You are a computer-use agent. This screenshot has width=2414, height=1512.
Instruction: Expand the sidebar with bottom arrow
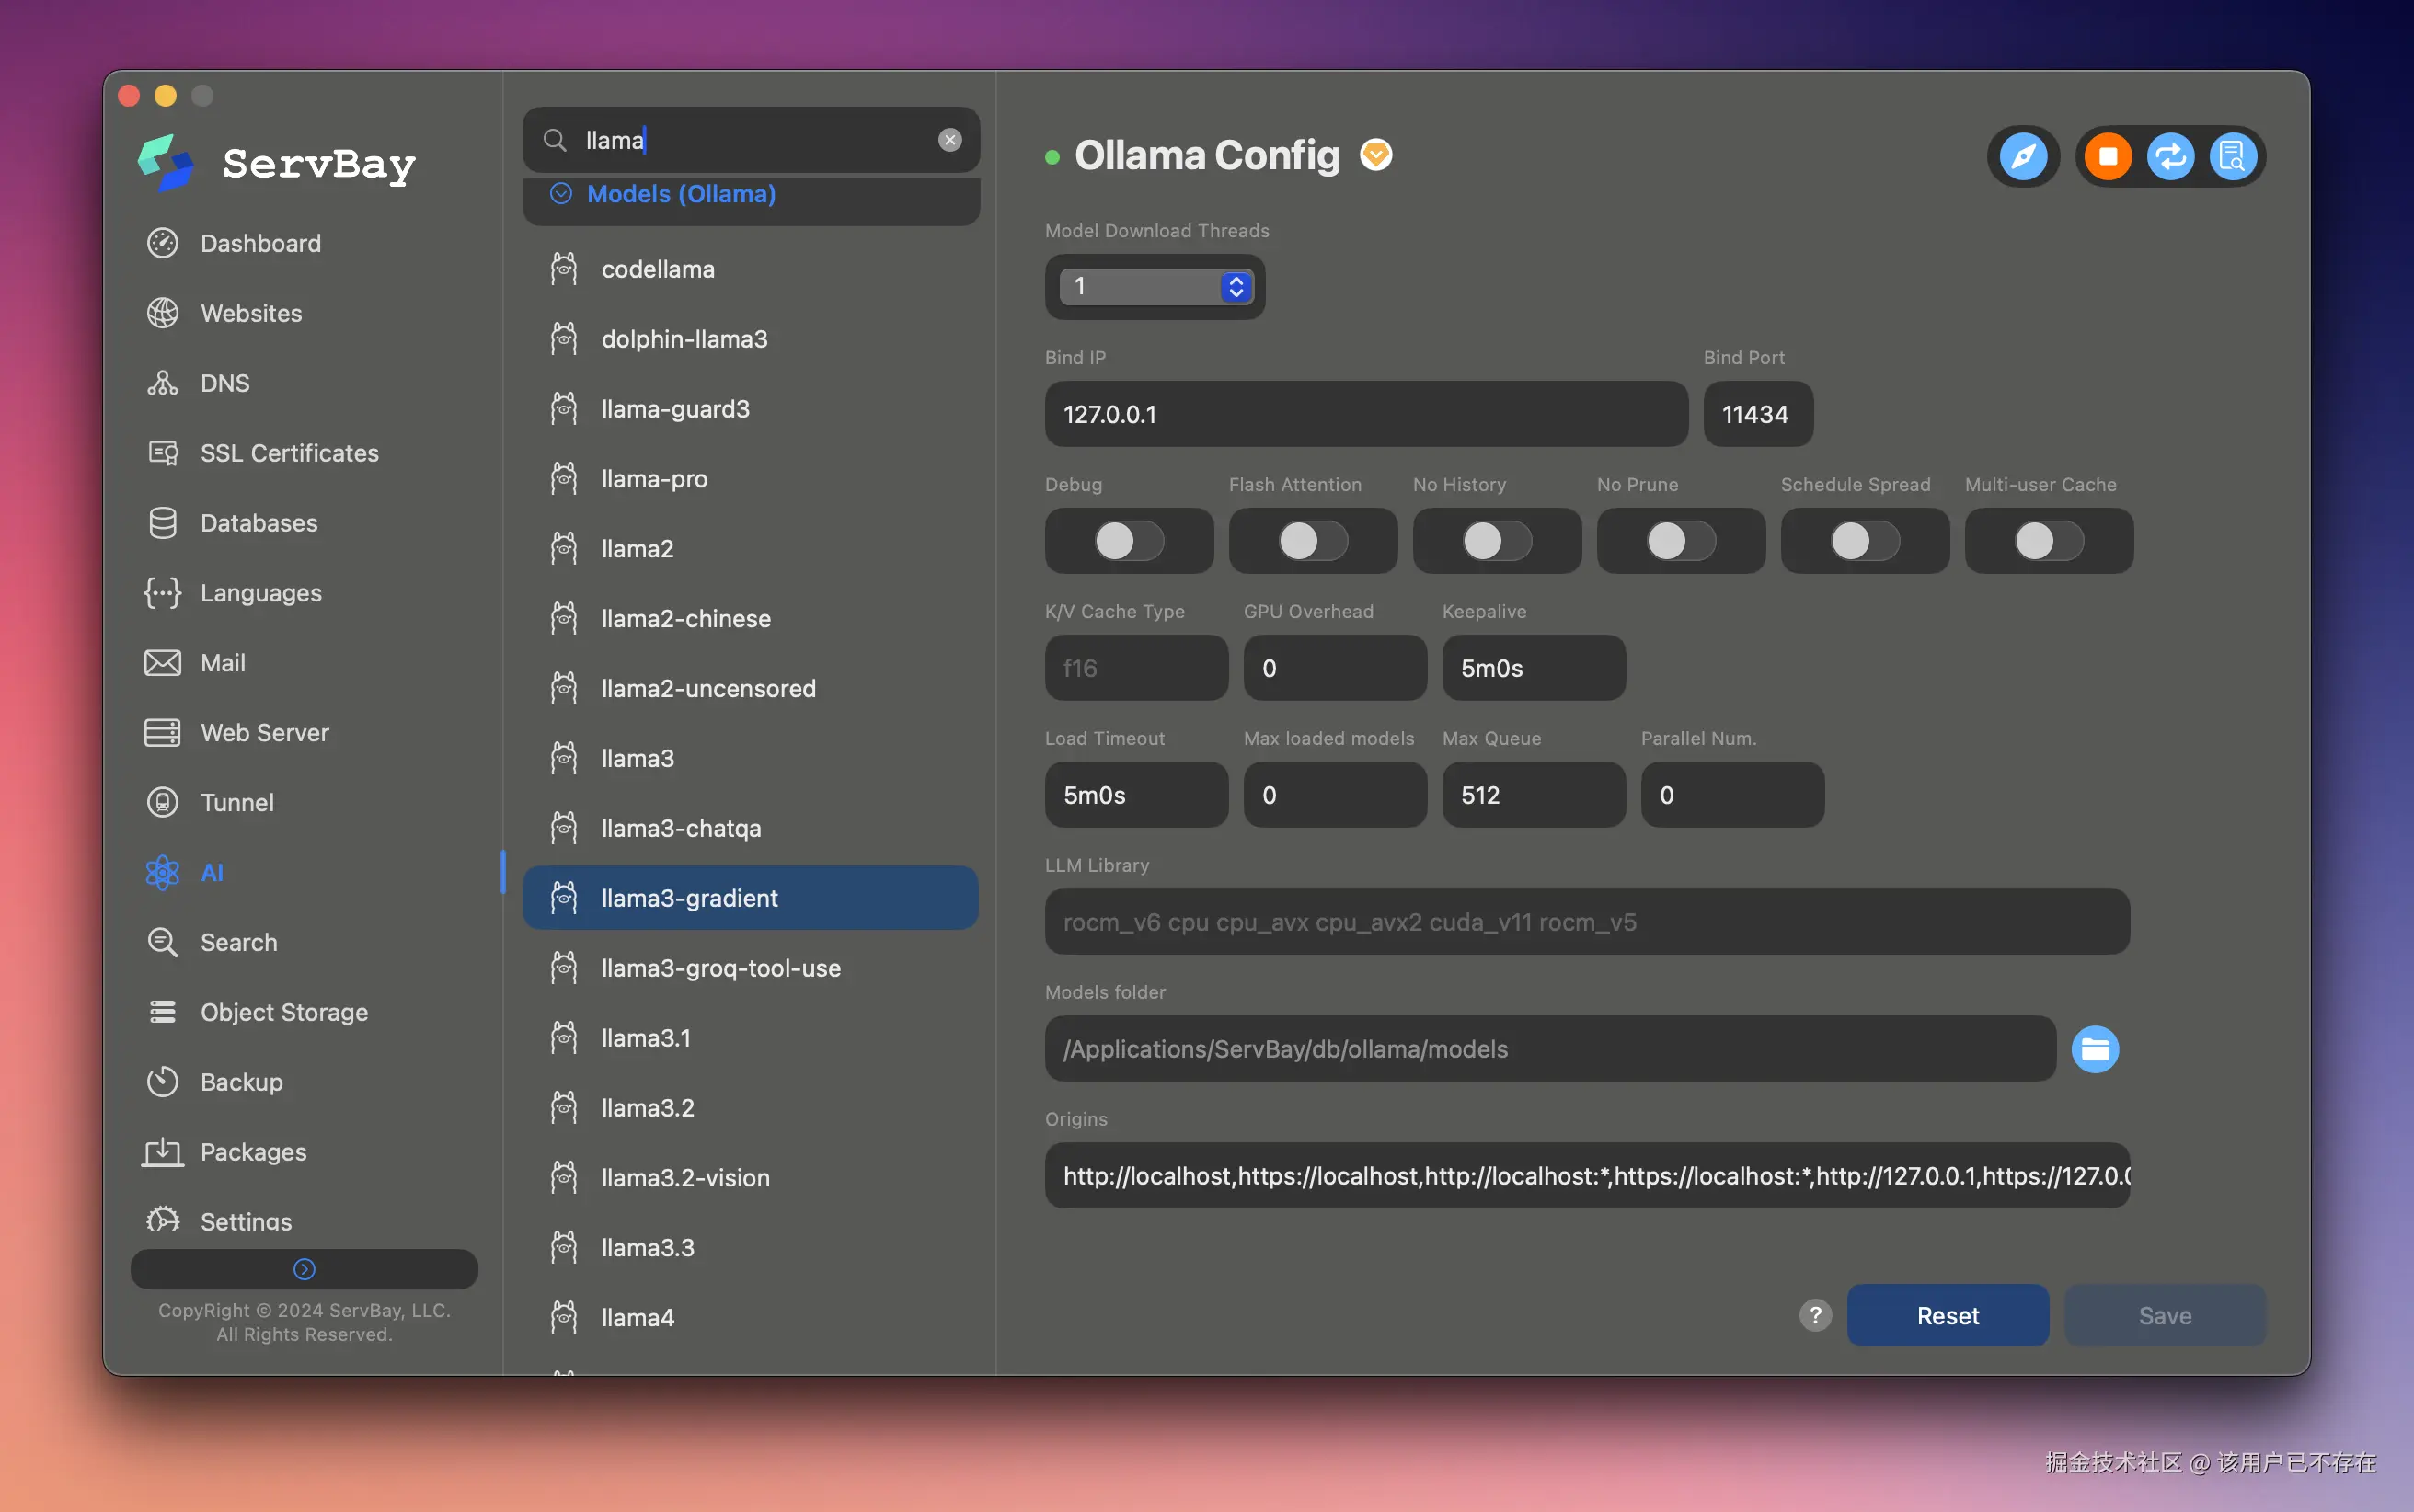tap(304, 1269)
